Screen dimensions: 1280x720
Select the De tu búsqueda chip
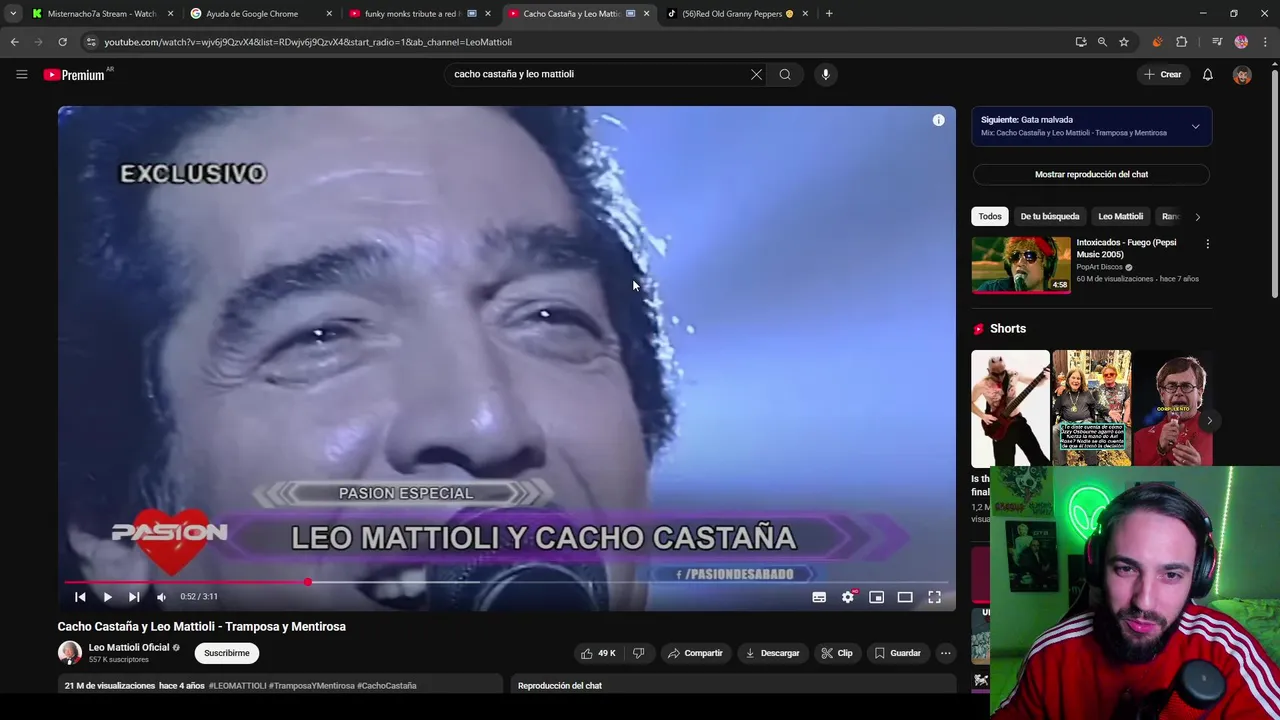coord(1049,216)
